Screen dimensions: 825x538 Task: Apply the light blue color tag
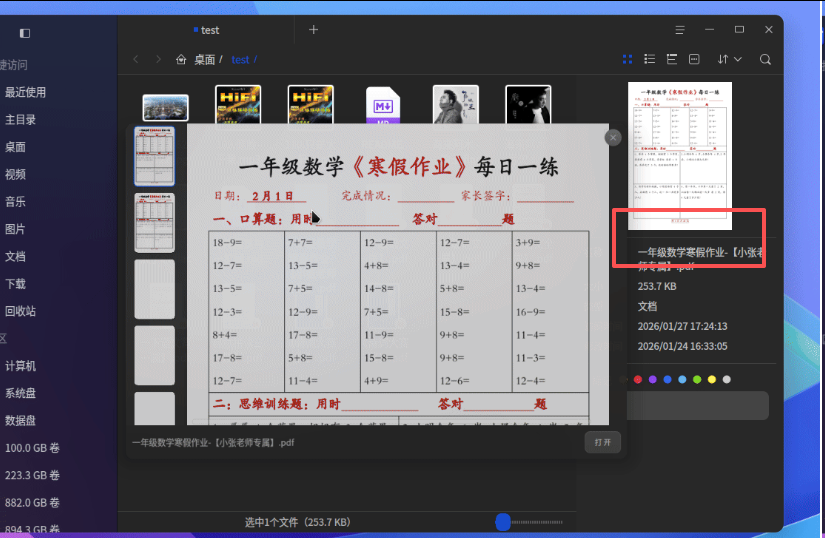tap(682, 379)
